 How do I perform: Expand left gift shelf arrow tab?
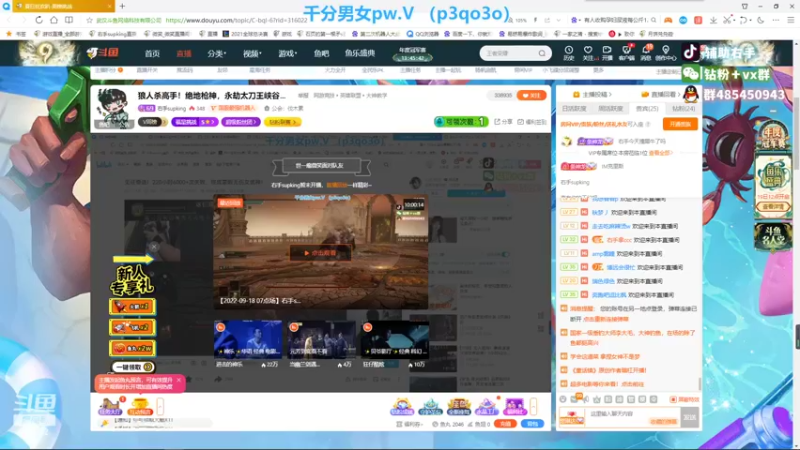pyautogui.click(x=160, y=406)
